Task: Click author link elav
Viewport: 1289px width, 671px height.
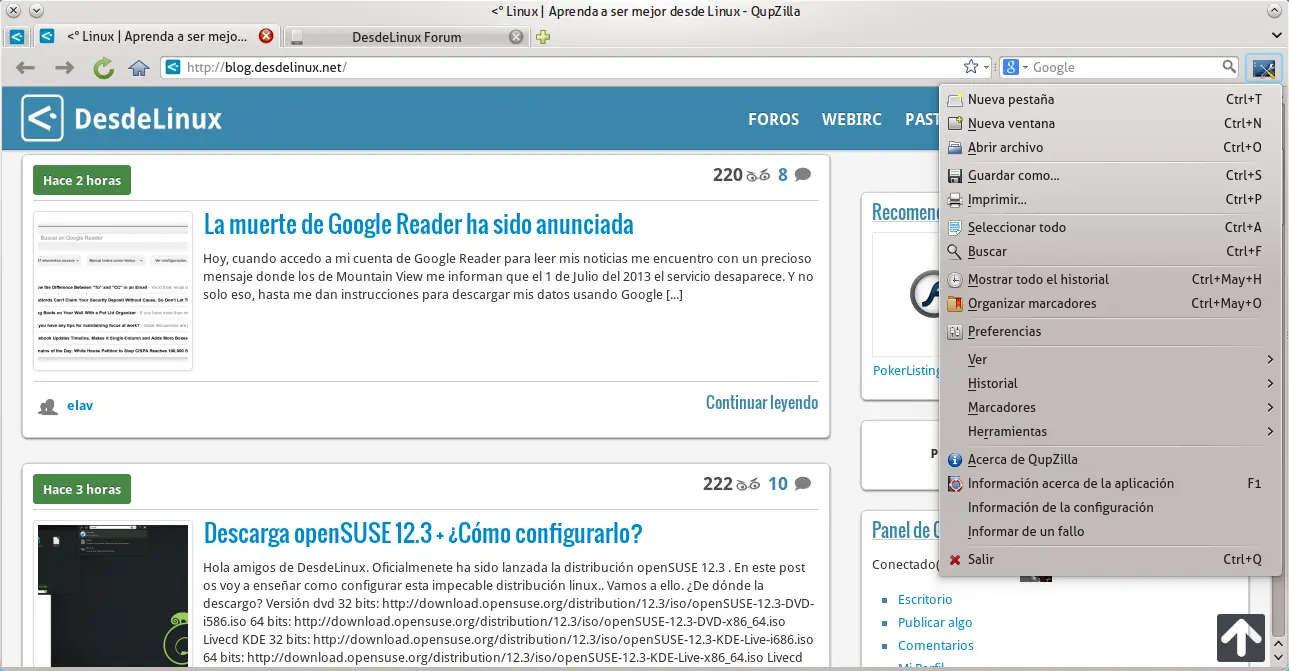Action: point(80,406)
